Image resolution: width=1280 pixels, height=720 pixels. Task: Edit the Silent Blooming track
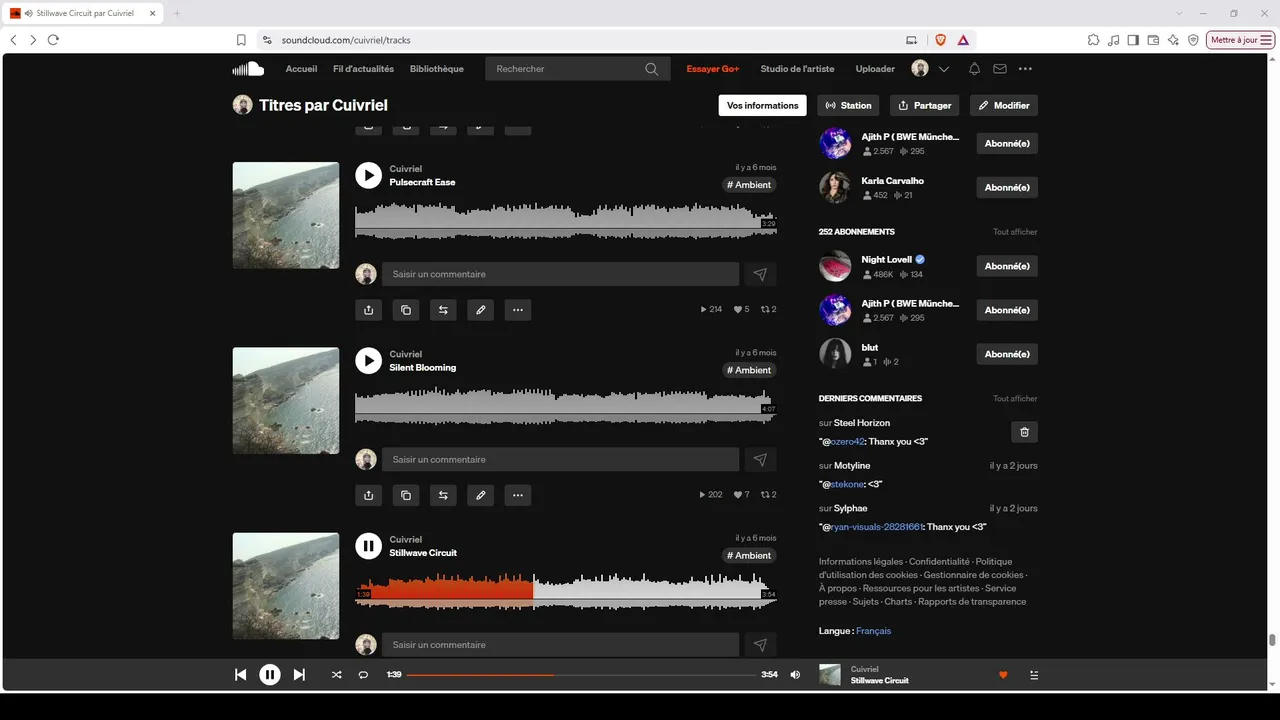(x=480, y=495)
